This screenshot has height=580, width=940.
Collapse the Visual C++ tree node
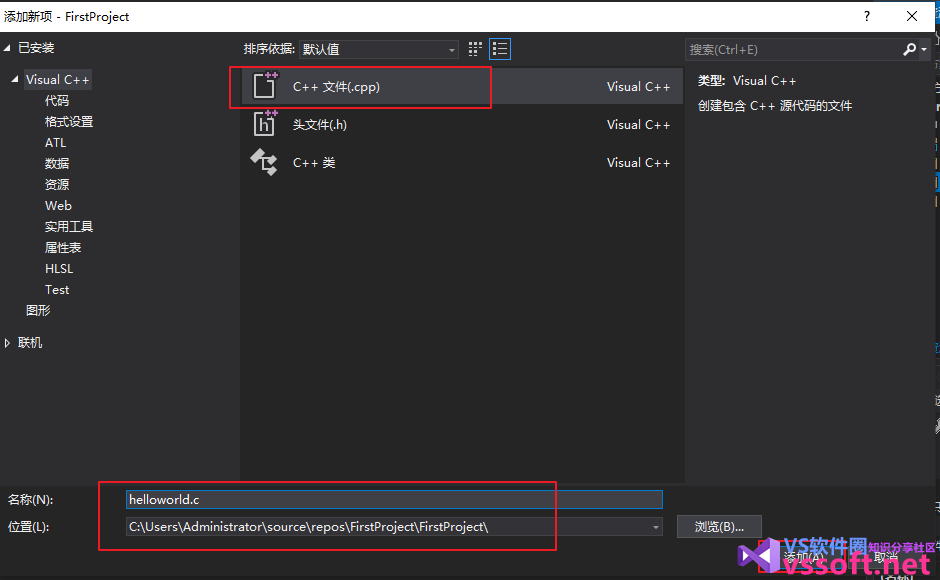point(15,79)
